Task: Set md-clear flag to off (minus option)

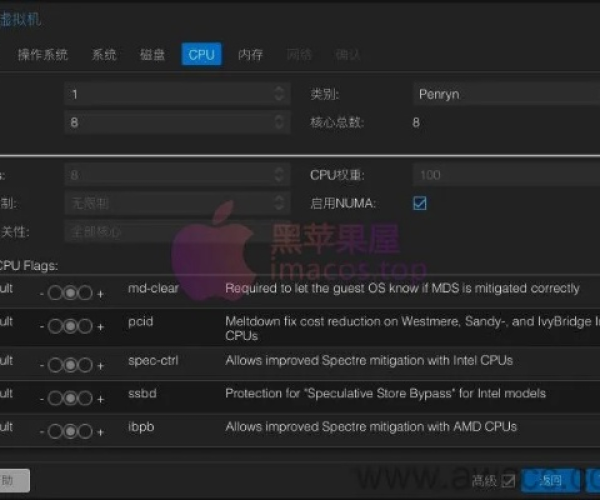Action: point(55,293)
